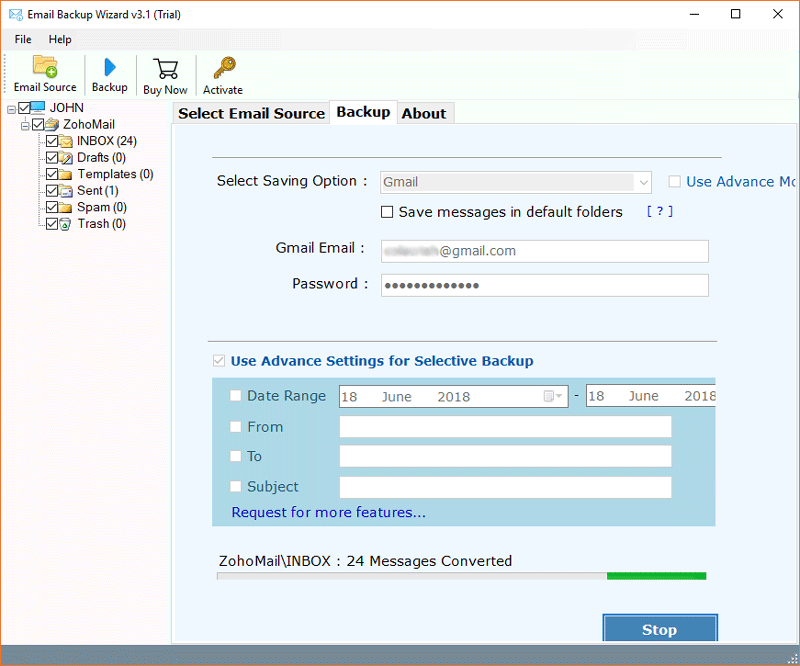Select the Sent (1) tree label
This screenshot has width=800, height=666.
[97, 191]
